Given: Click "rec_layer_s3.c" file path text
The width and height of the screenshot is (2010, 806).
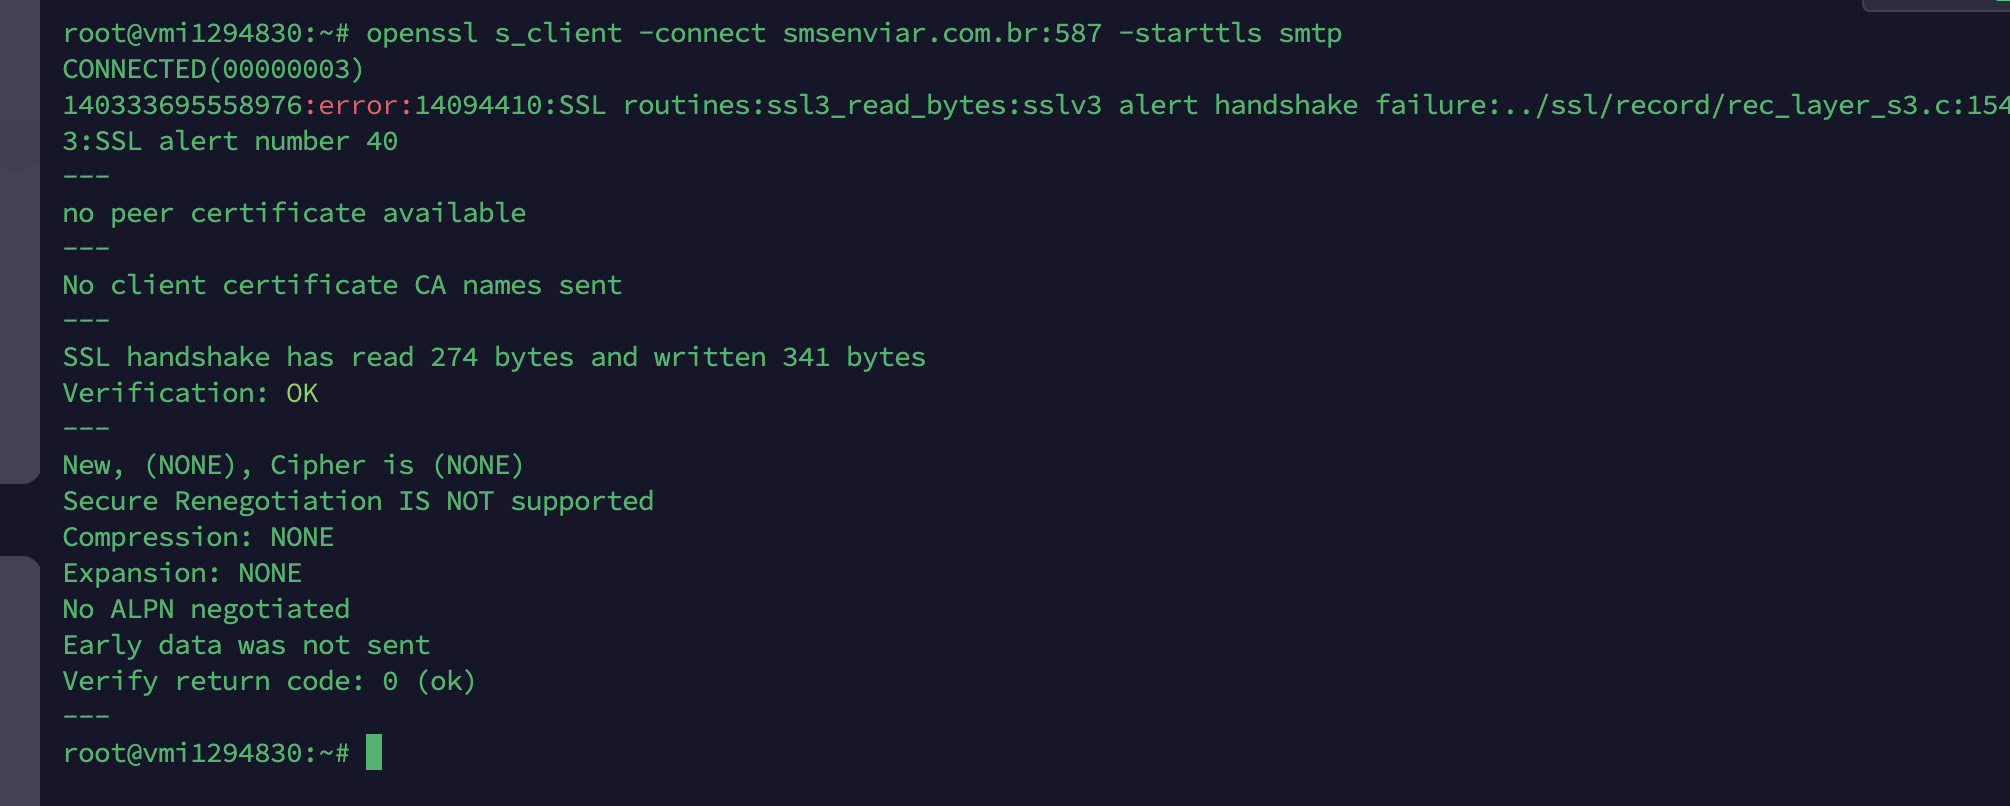Looking at the screenshot, I should click(1830, 105).
